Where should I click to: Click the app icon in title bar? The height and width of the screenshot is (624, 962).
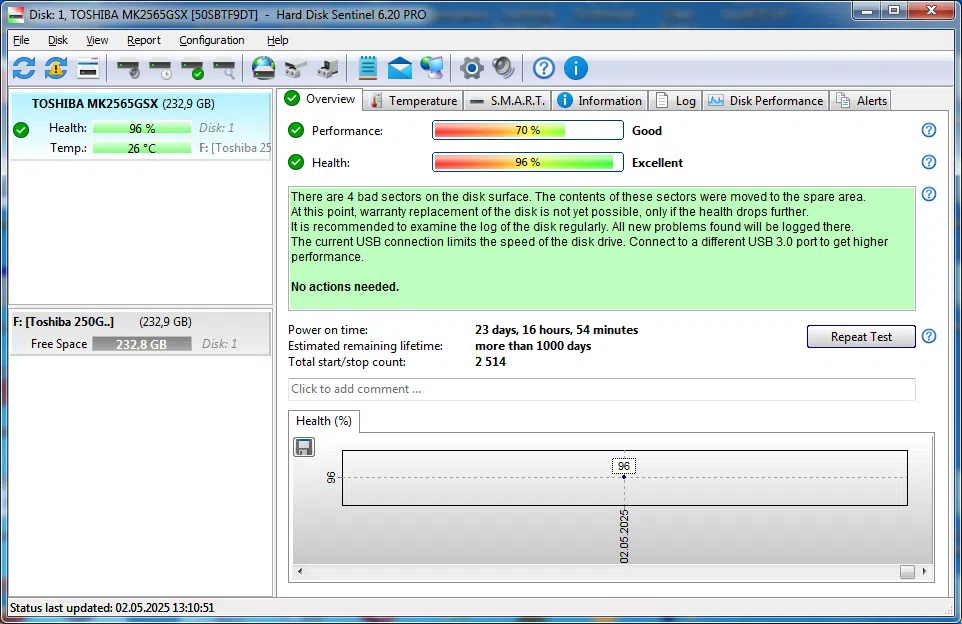tap(16, 14)
